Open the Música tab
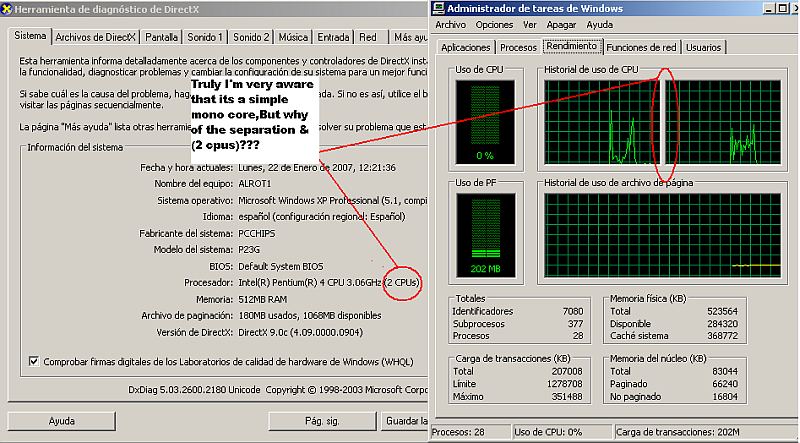This screenshot has height=443, width=800. click(293, 37)
